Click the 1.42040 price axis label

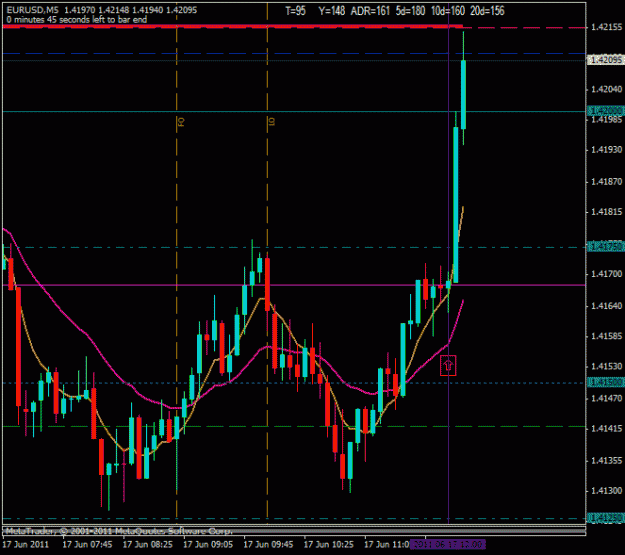click(606, 89)
